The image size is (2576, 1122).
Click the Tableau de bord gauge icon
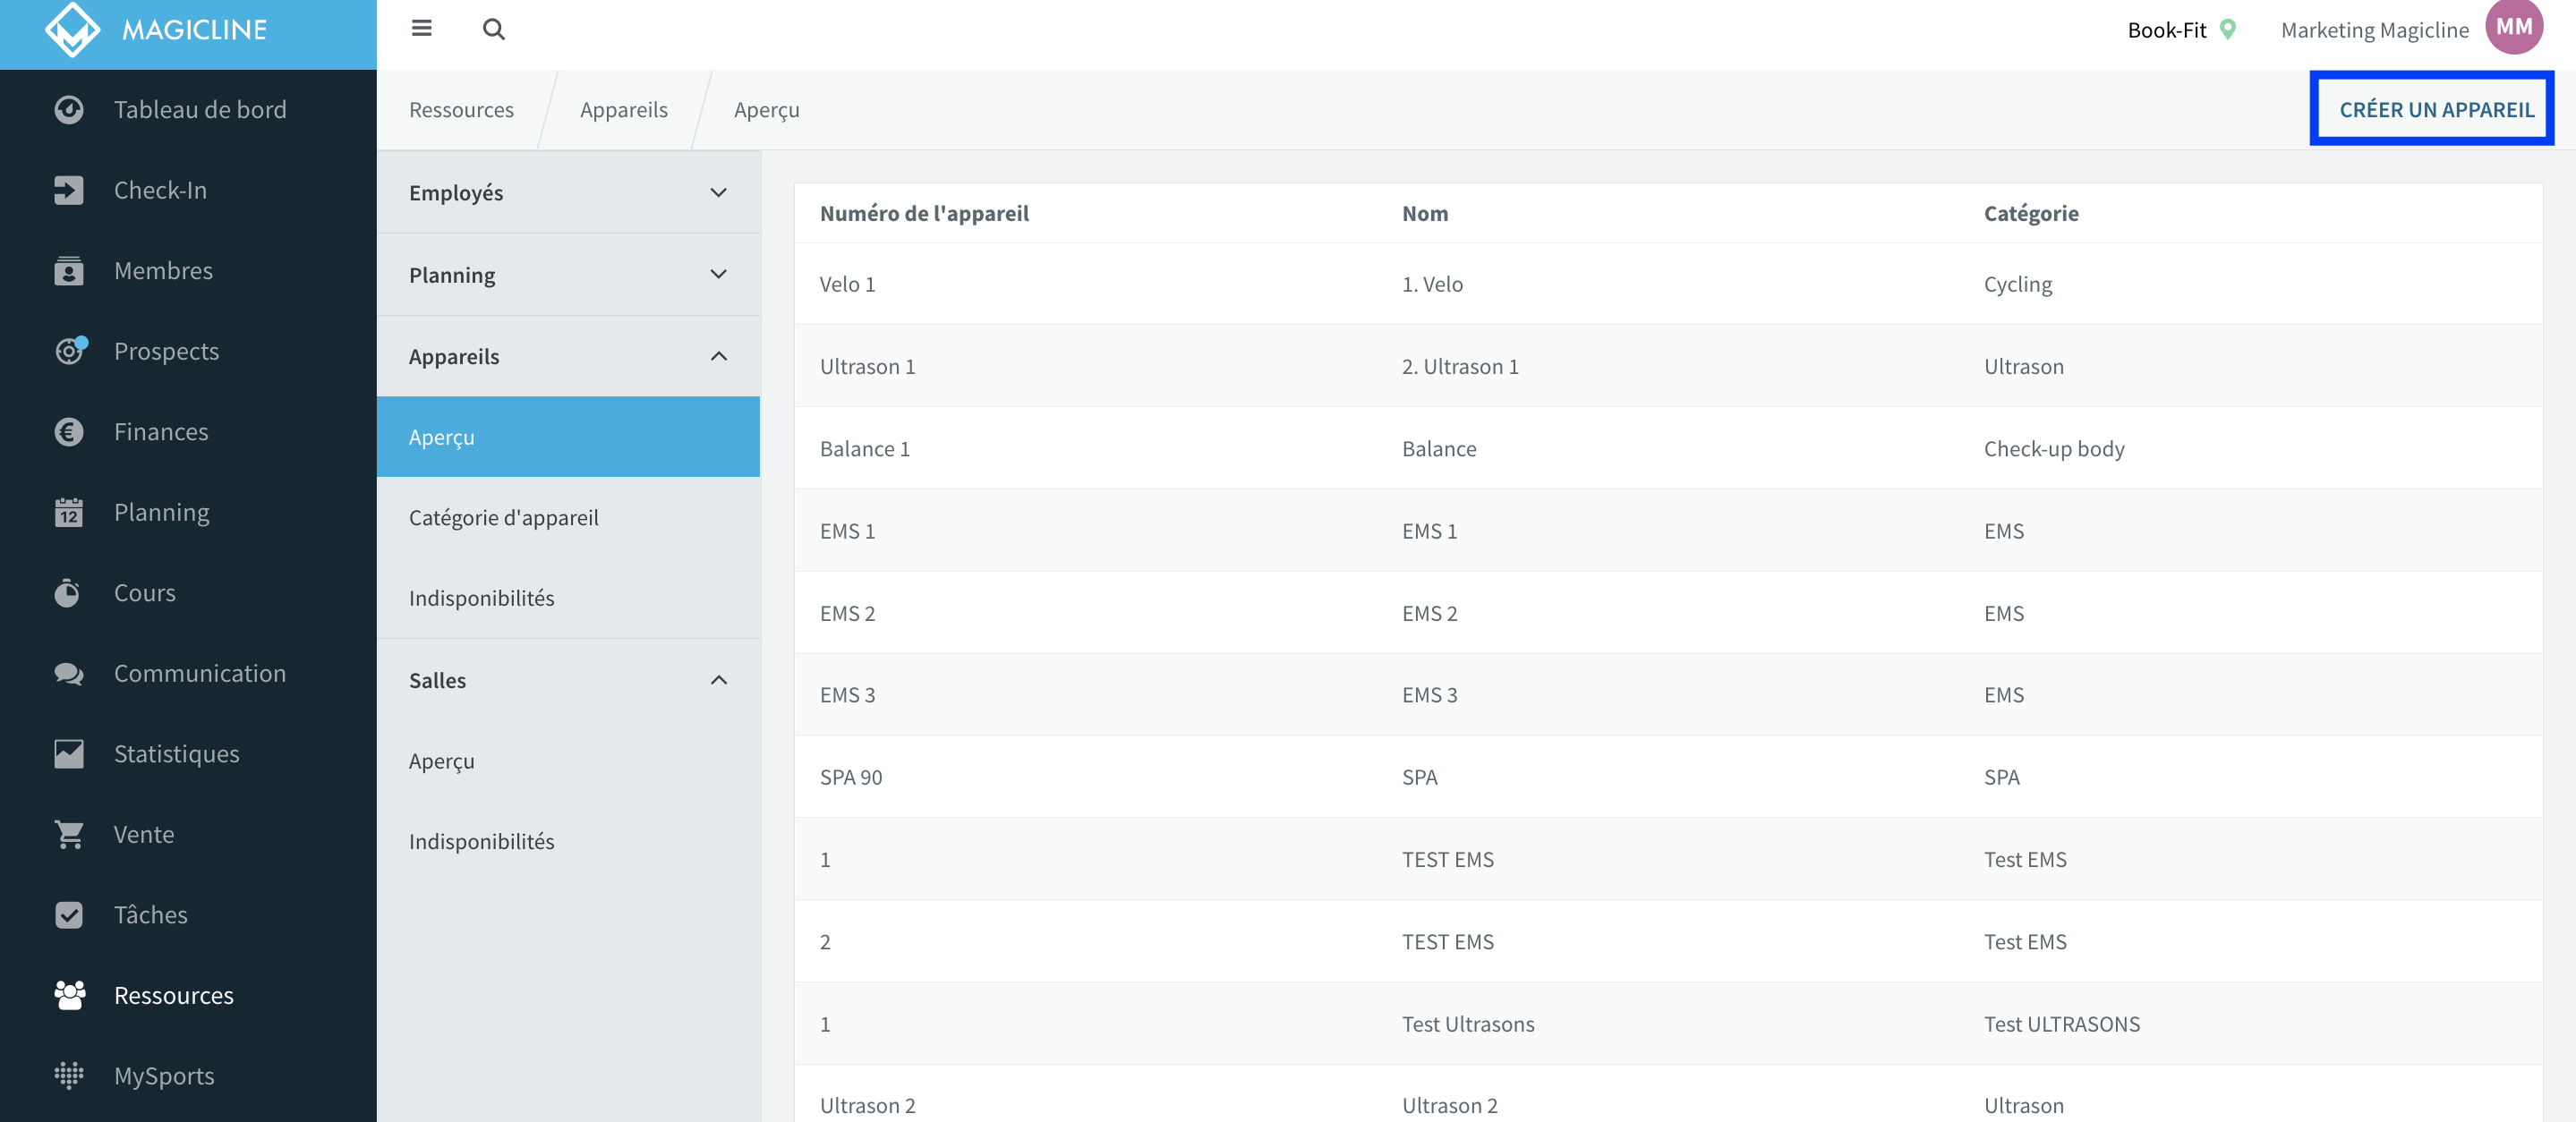pyautogui.click(x=69, y=109)
